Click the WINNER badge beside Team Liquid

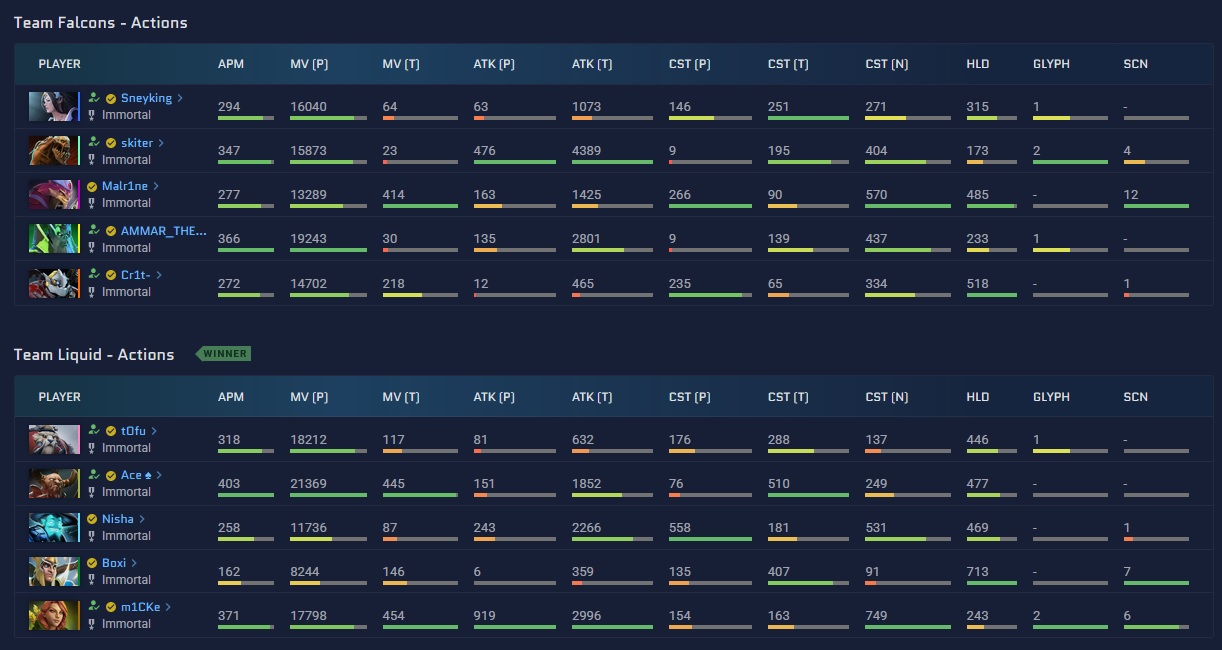222,354
